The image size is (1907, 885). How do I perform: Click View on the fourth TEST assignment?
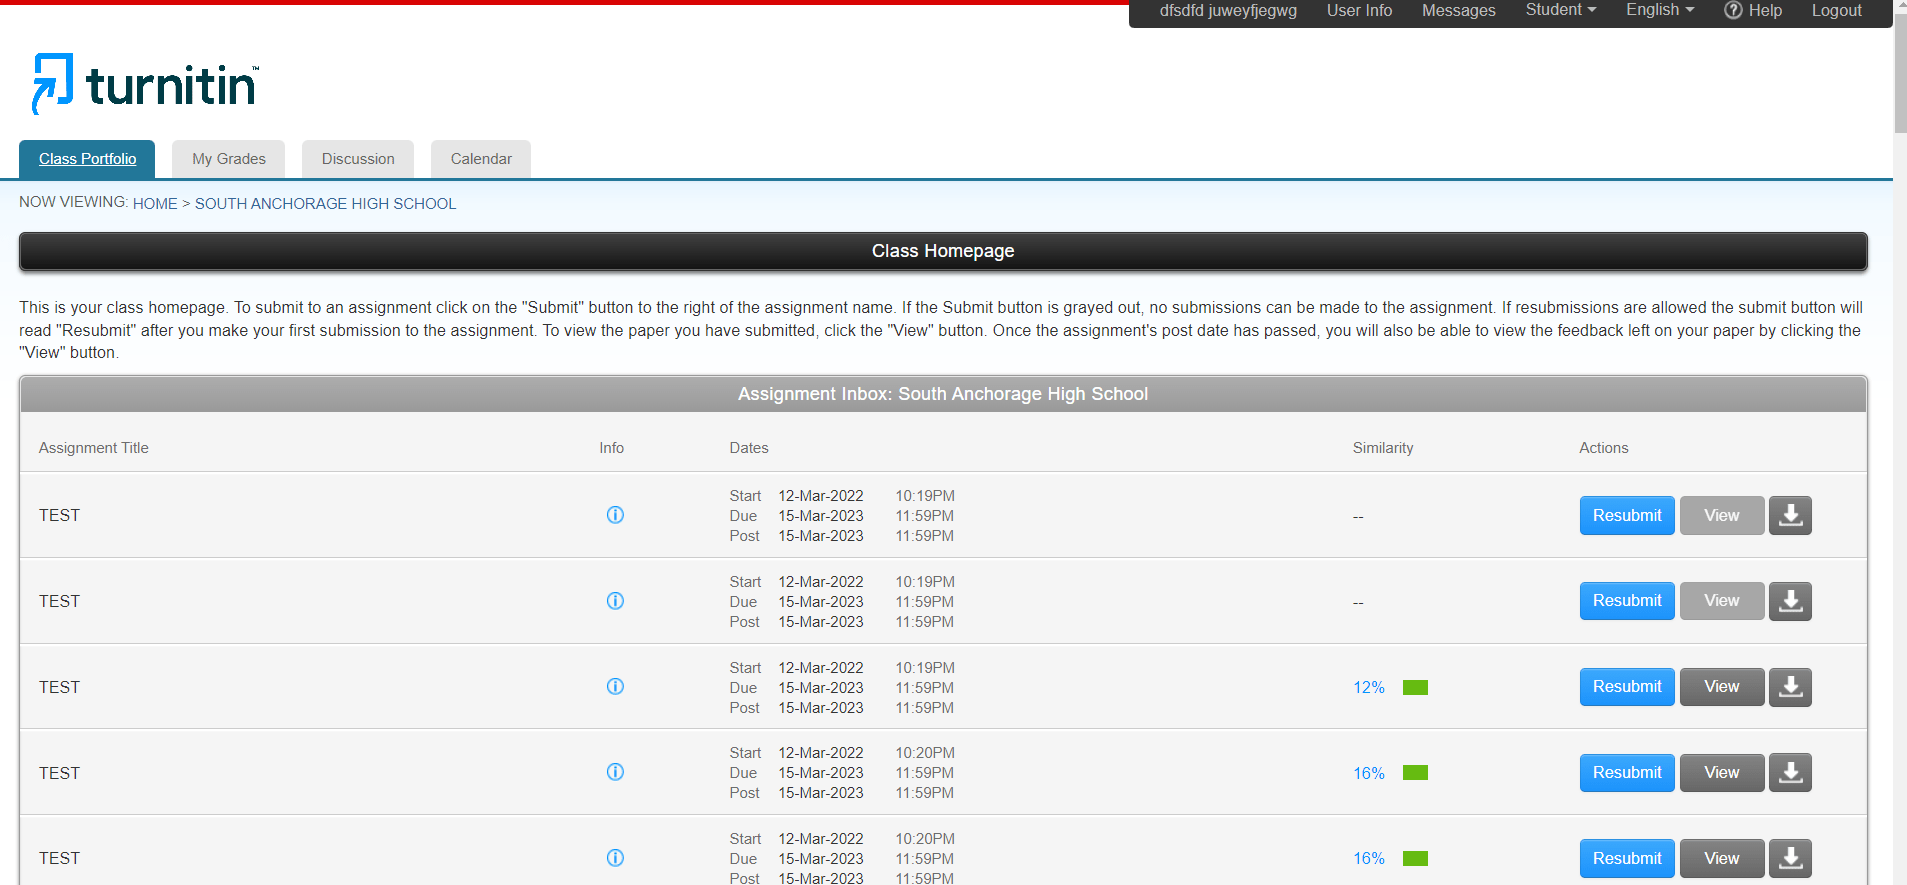click(x=1722, y=773)
